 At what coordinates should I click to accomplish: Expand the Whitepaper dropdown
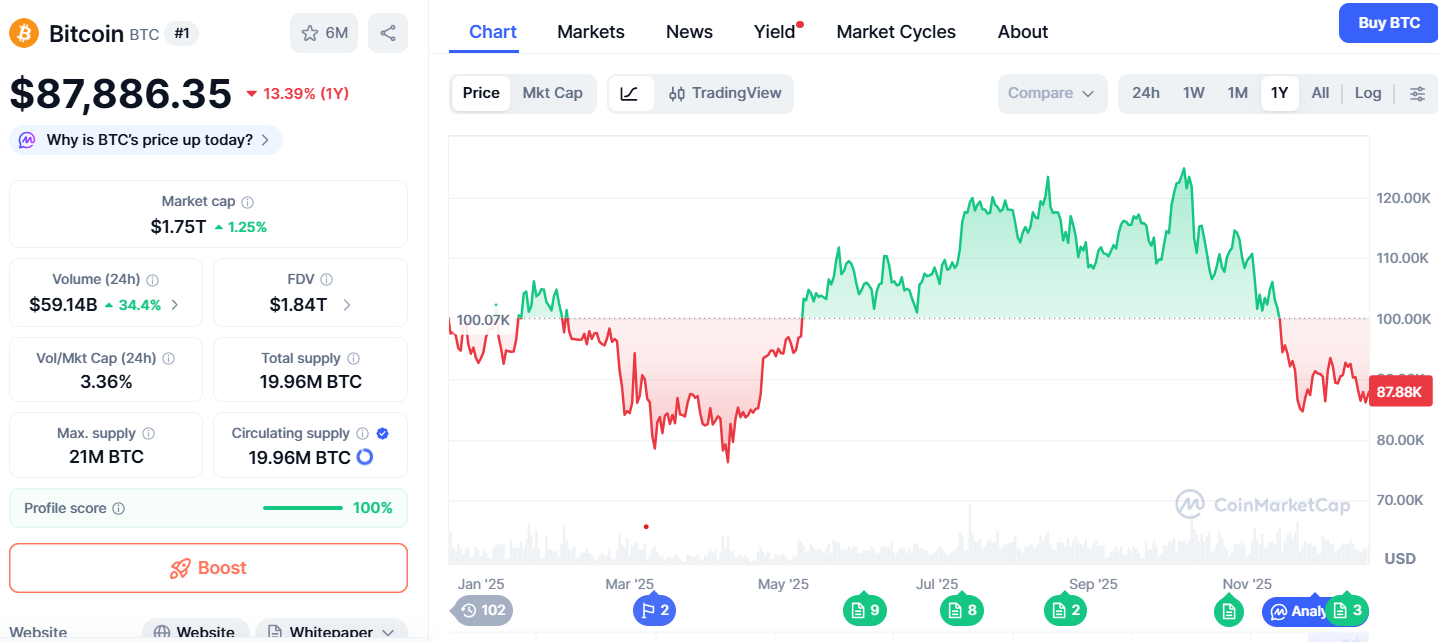pyautogui.click(x=331, y=632)
